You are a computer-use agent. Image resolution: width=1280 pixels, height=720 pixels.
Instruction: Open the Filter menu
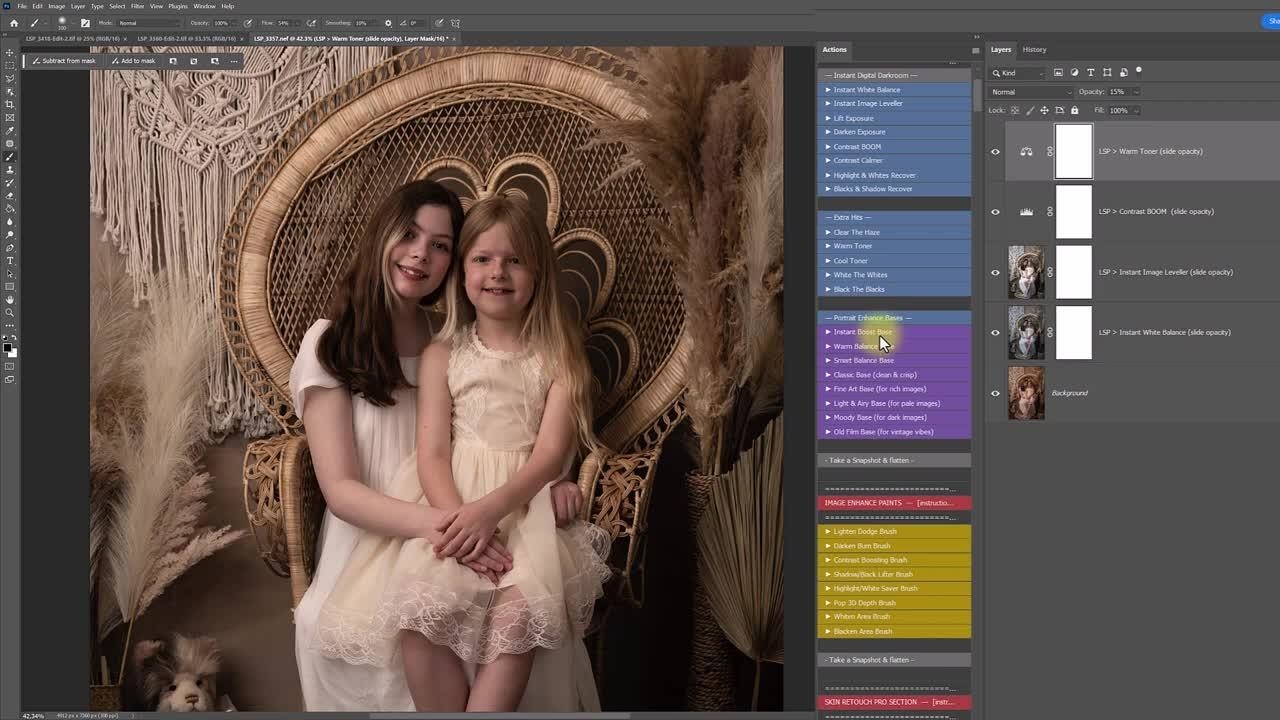pos(137,6)
